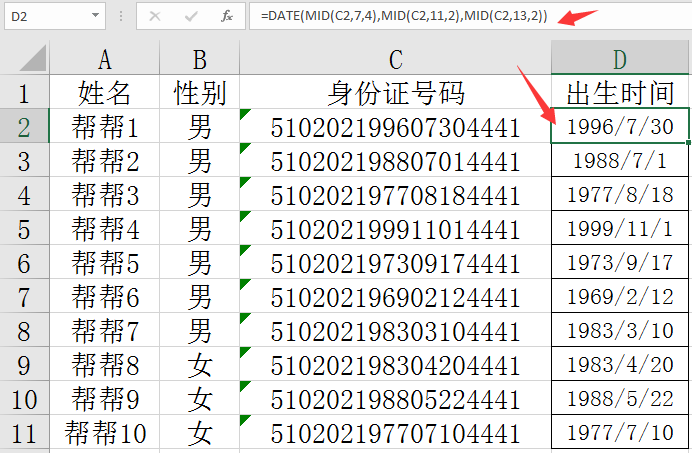Click the date cell 1977/8/18
Viewport: 692px width, 453px height.
pyautogui.click(x=620, y=194)
